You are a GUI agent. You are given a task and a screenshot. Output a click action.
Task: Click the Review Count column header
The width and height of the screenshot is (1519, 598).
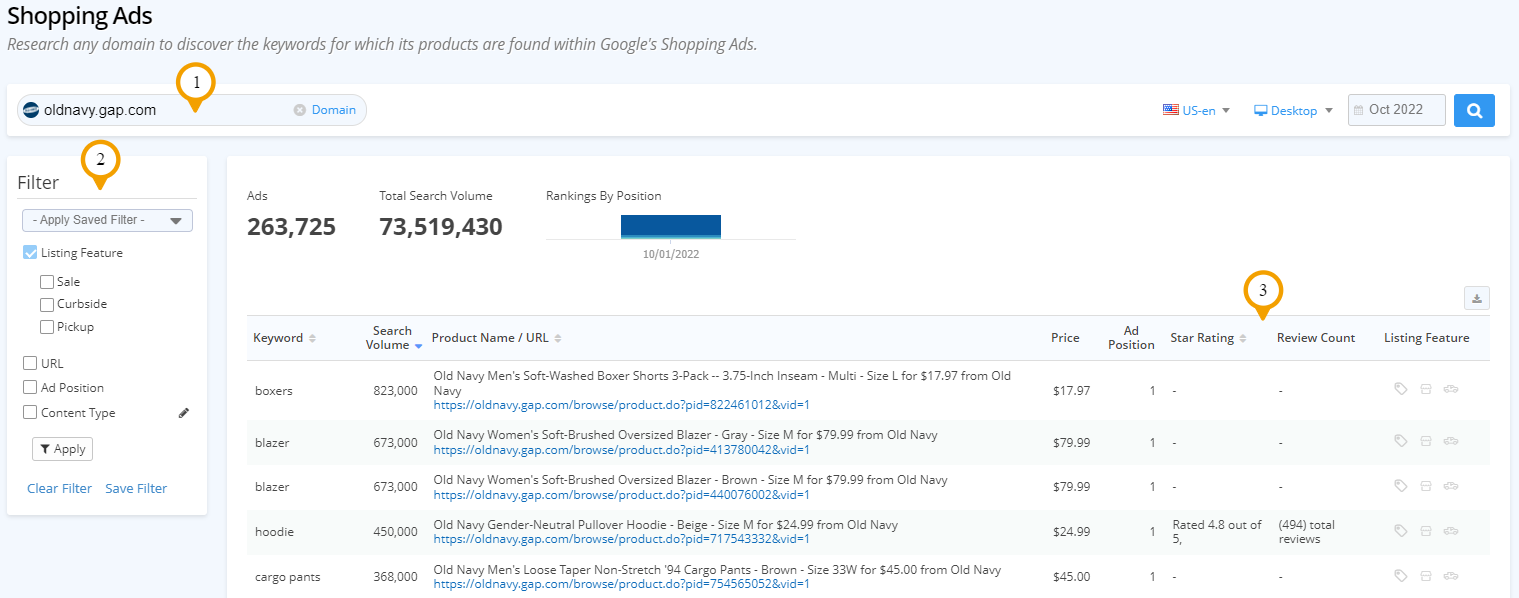point(1316,338)
